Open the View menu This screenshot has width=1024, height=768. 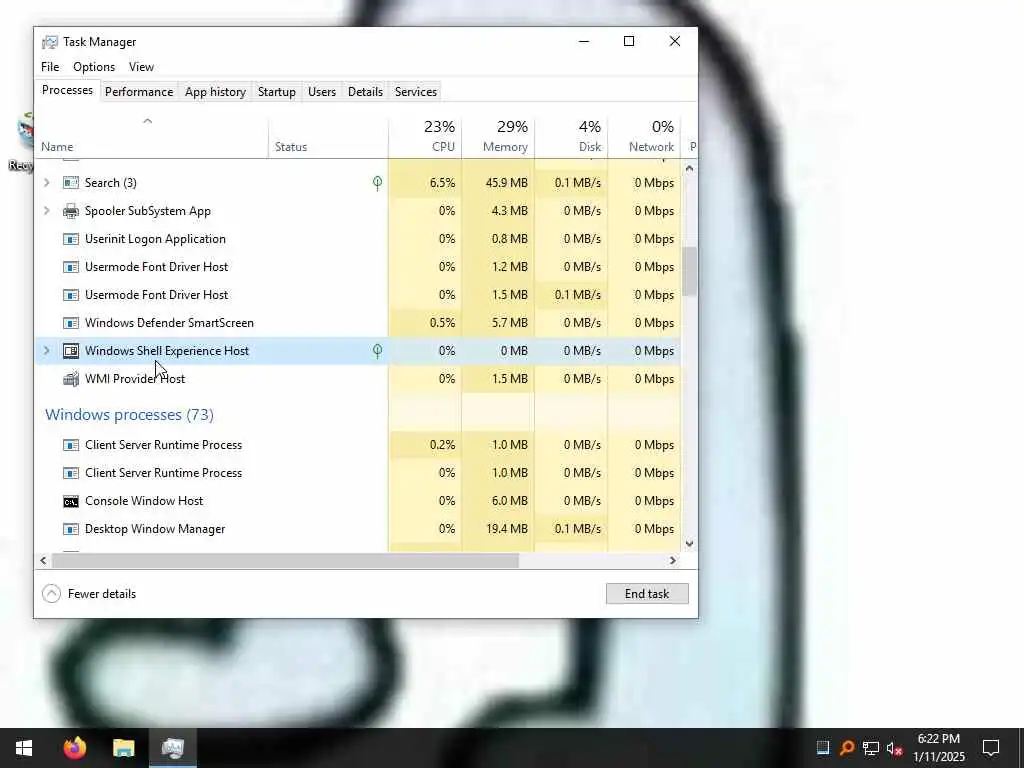click(x=141, y=67)
